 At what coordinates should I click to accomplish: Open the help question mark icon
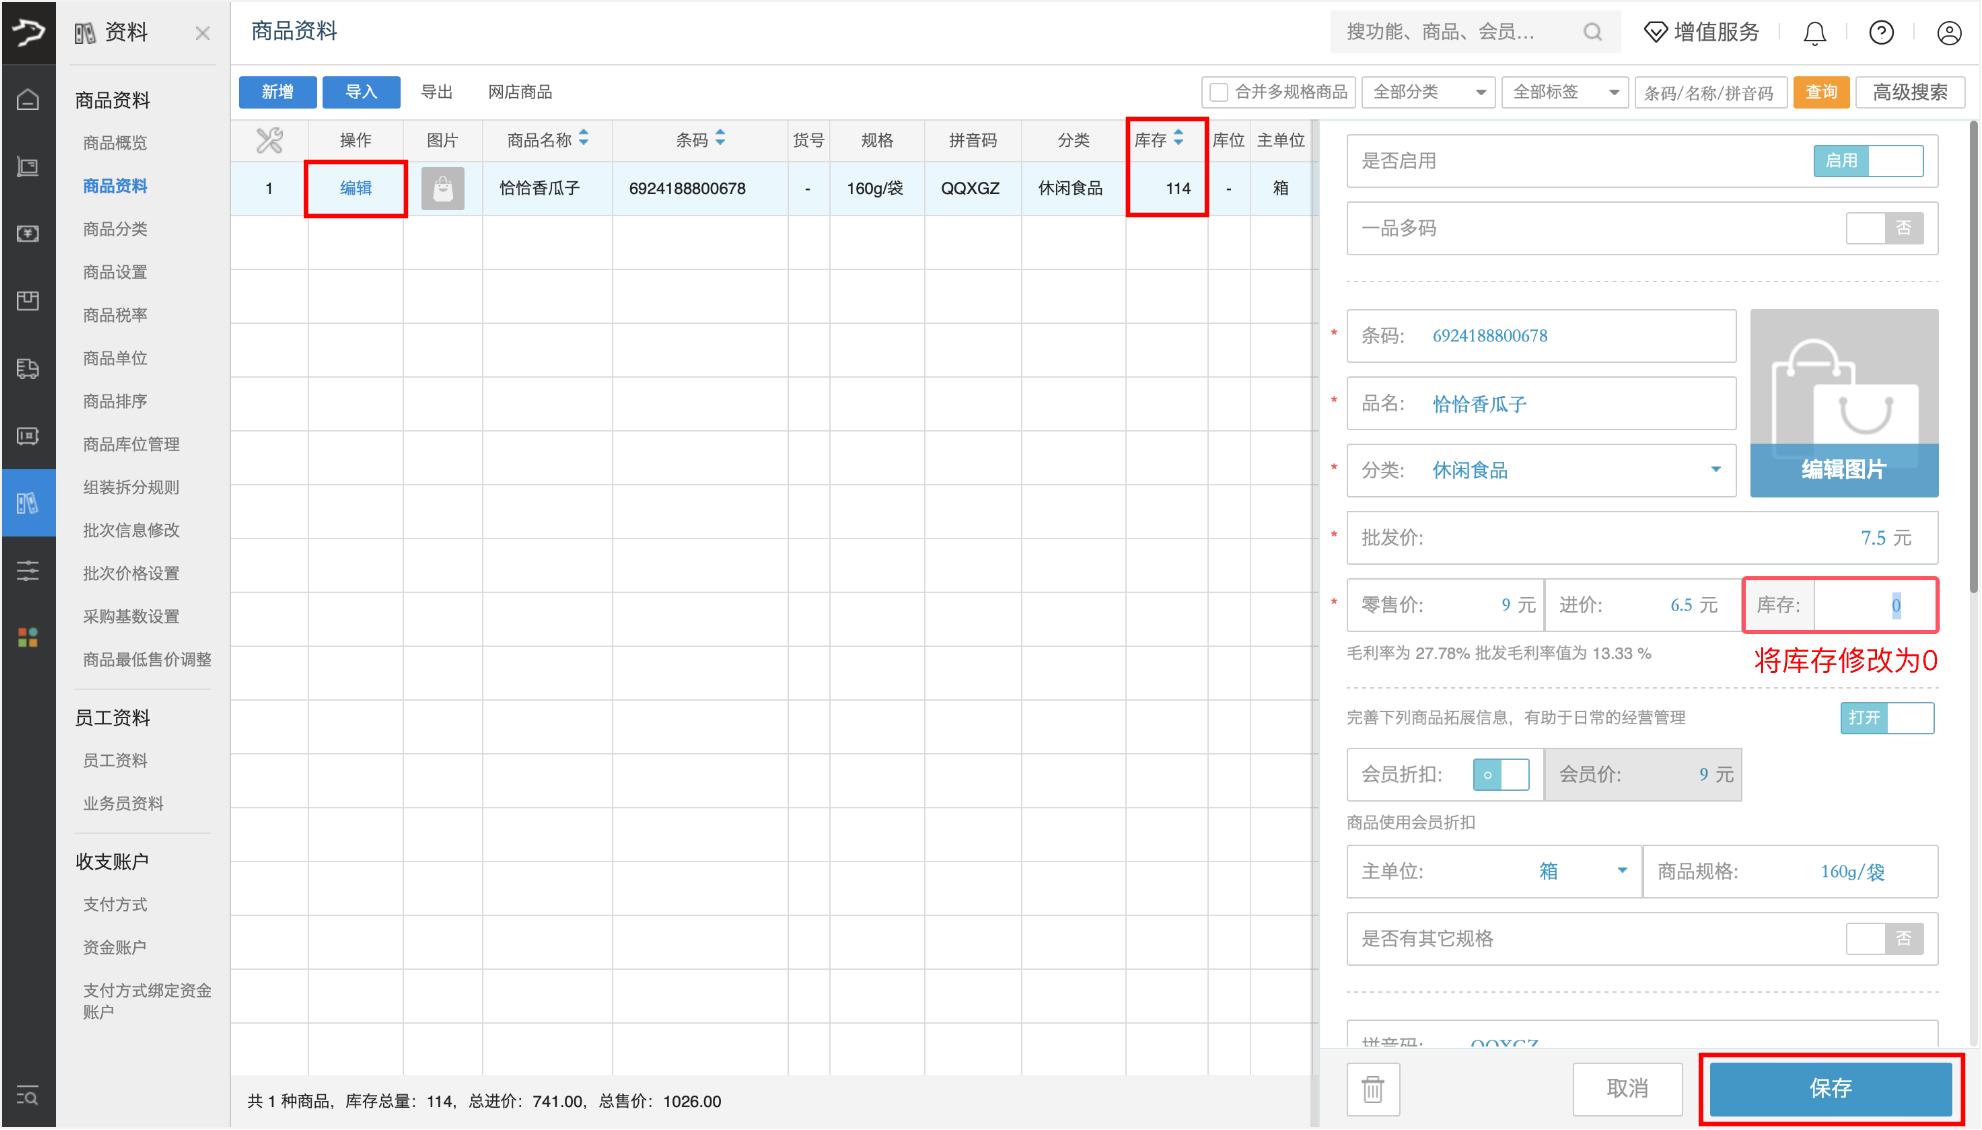tap(1881, 33)
